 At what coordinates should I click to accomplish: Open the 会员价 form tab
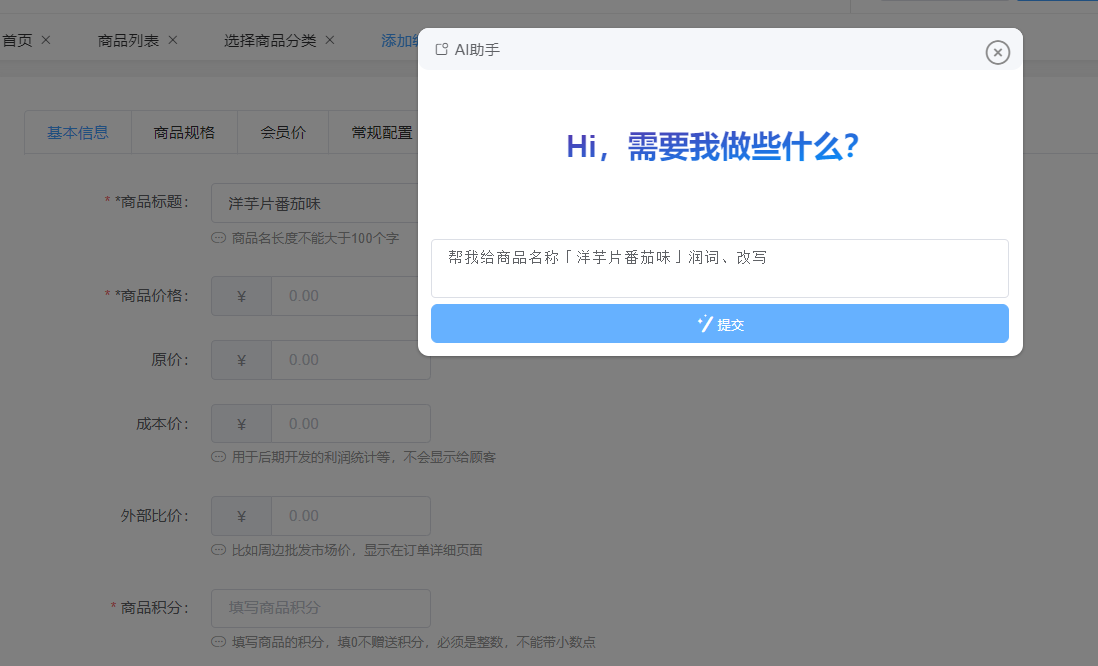pos(283,132)
